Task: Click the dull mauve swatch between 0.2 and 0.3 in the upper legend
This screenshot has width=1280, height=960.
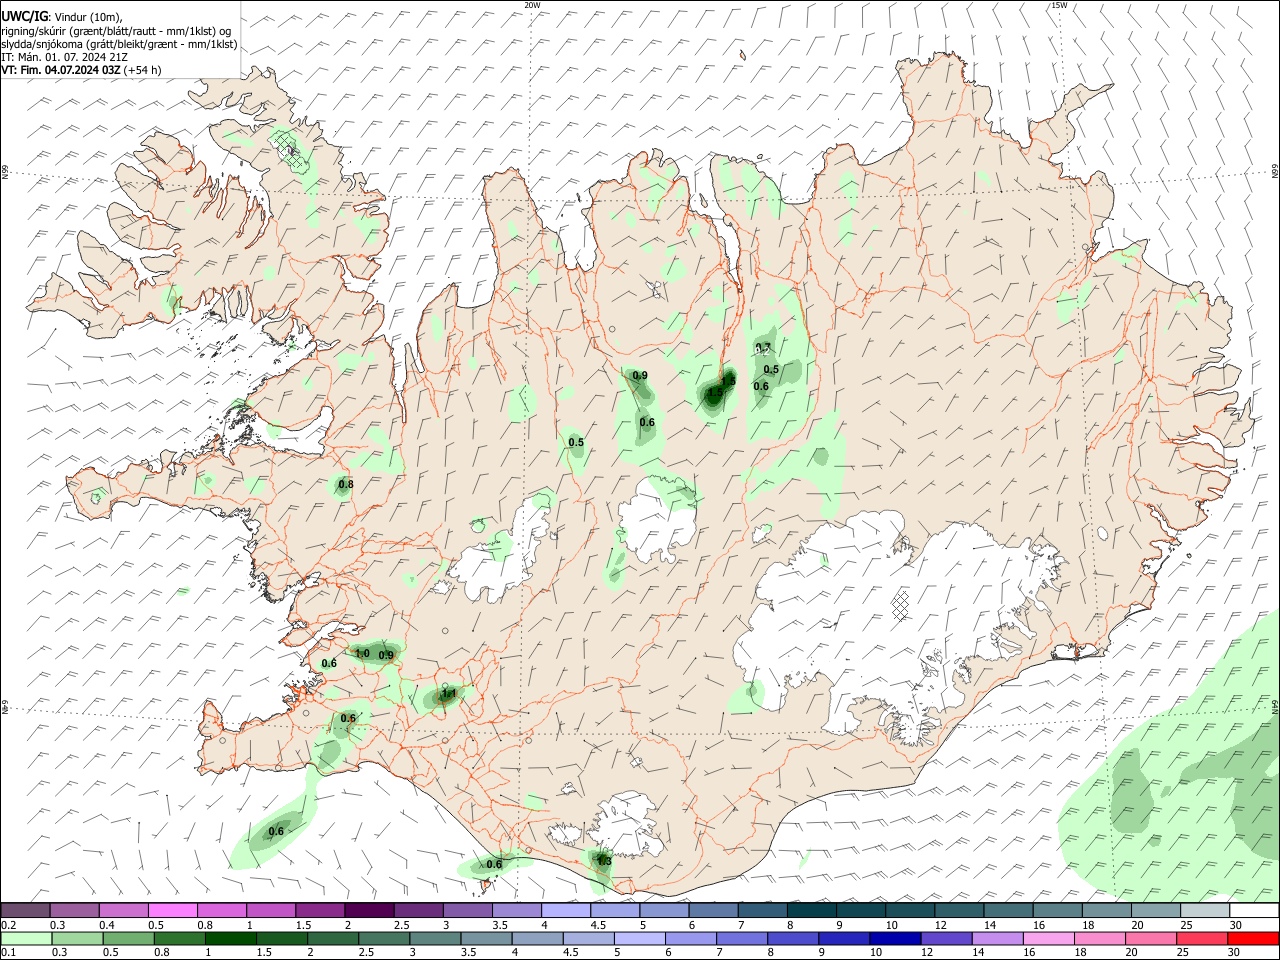Action: coord(25,911)
